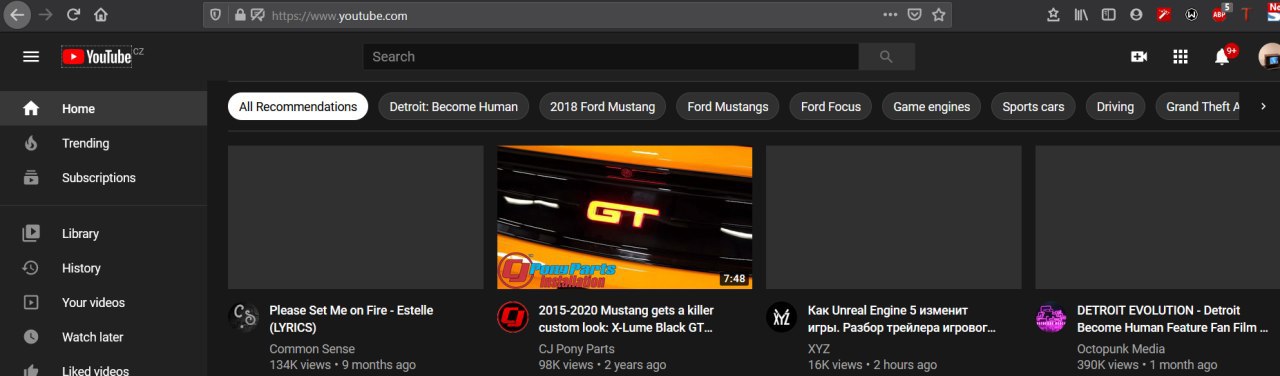Open Trending in the sidebar

click(x=104, y=143)
